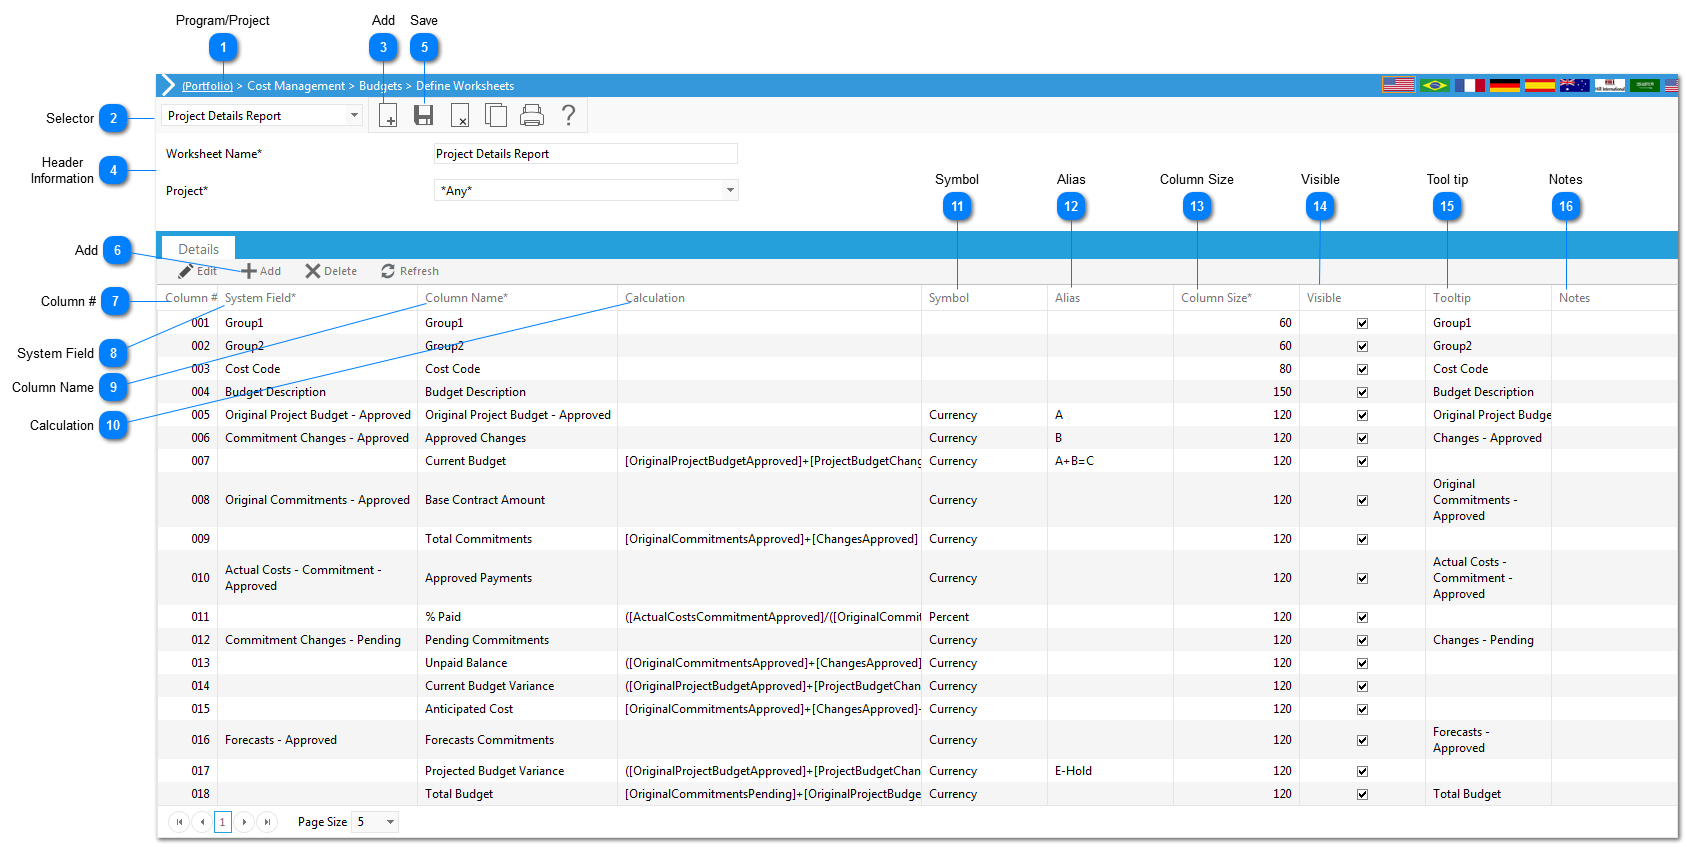
Task: Save the worksheet with the floppy disk icon
Action: point(424,116)
